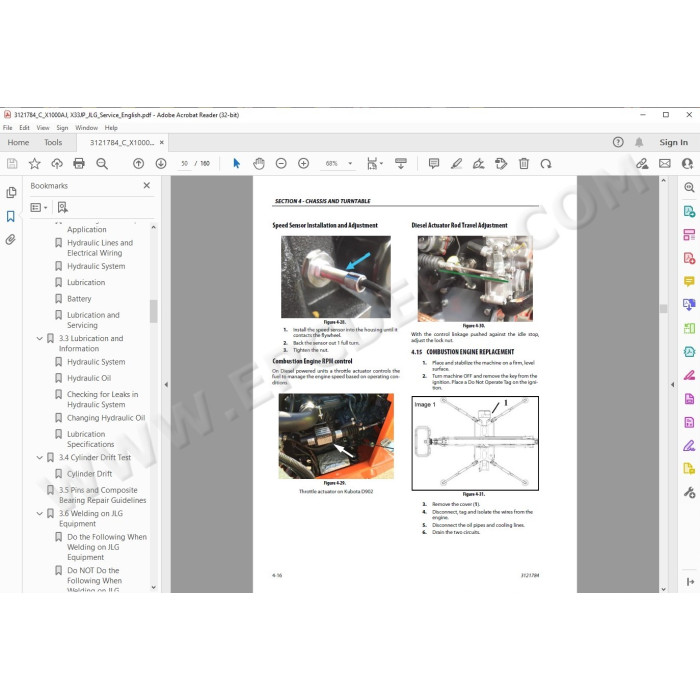700x700 pixels.
Task: Select the highlight text pen
Action: click(x=456, y=164)
